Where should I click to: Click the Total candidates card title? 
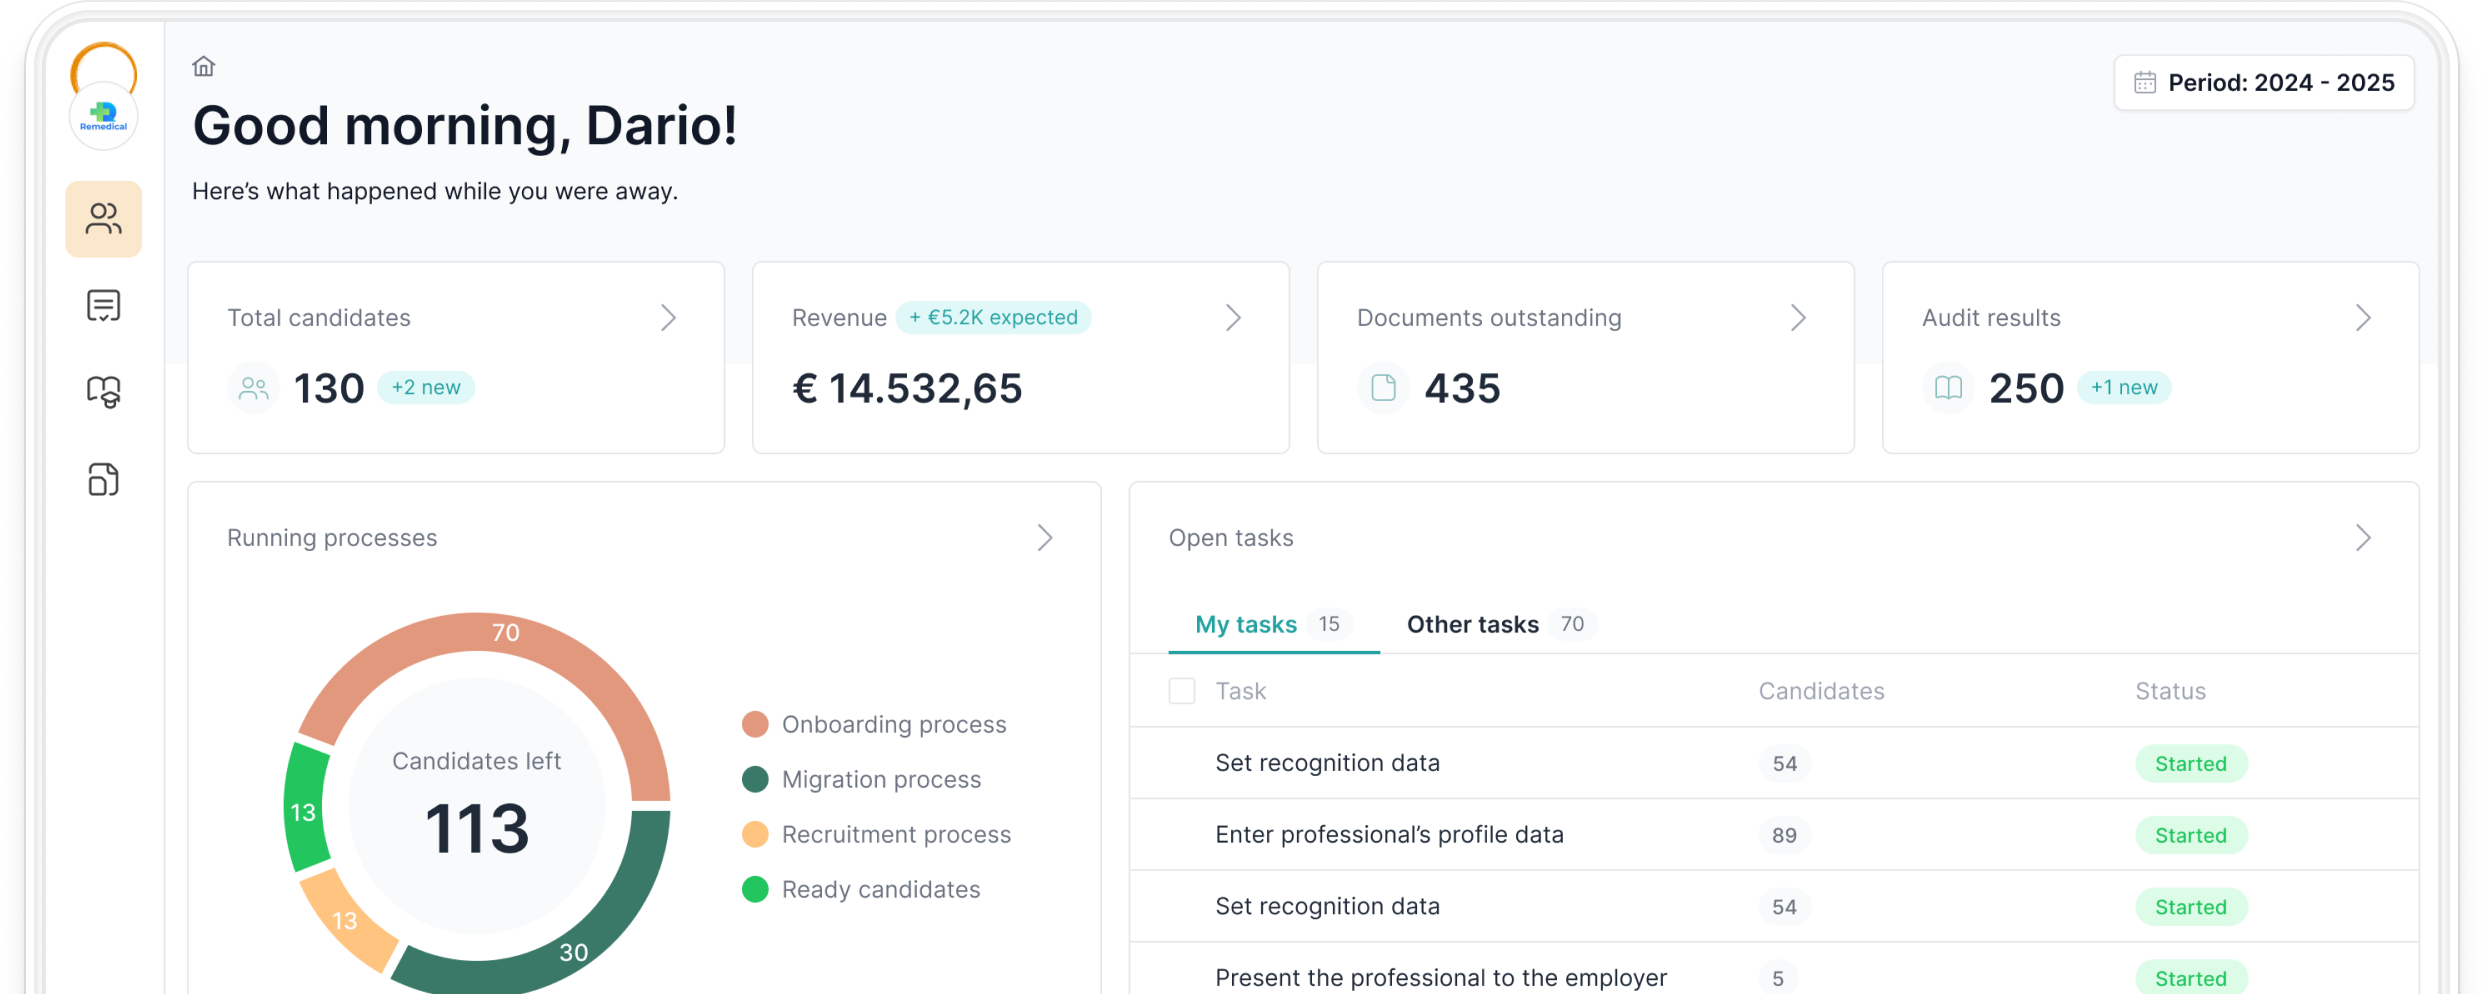click(319, 318)
